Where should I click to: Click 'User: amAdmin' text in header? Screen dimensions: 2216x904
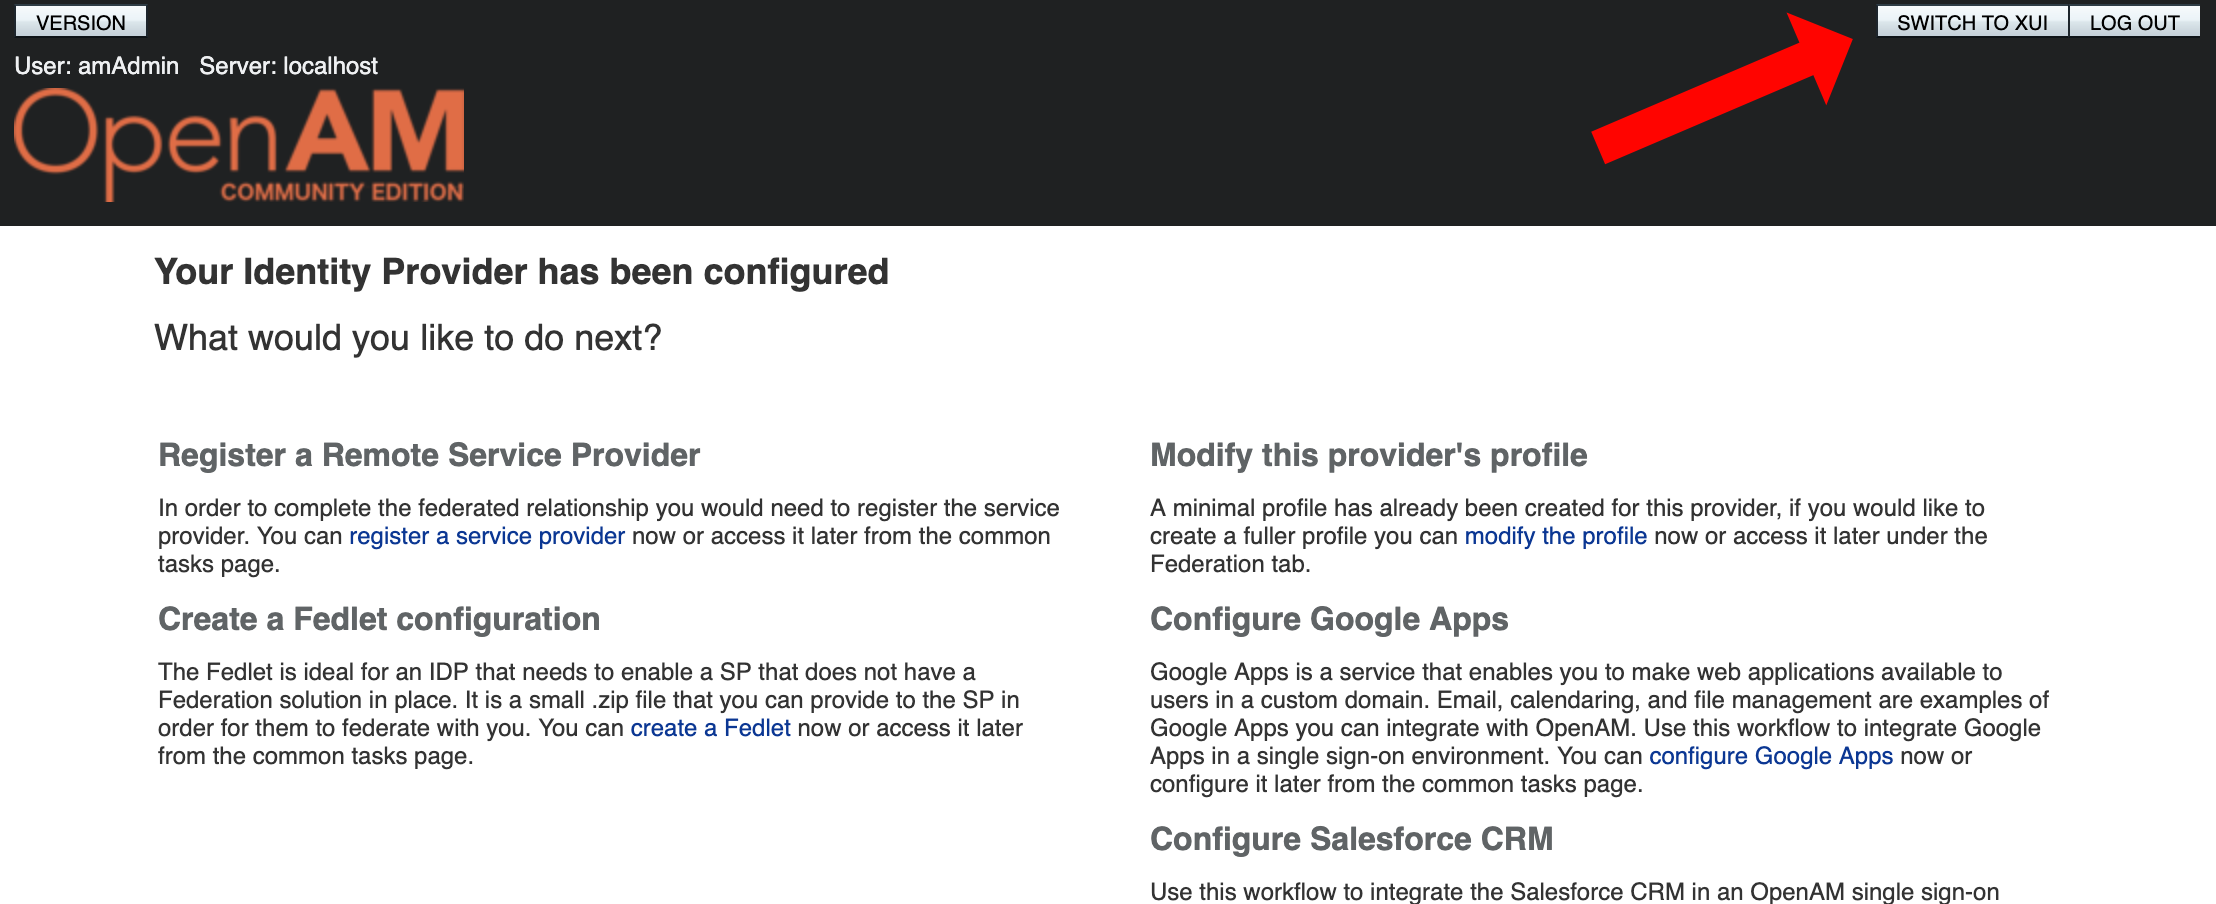click(97, 66)
